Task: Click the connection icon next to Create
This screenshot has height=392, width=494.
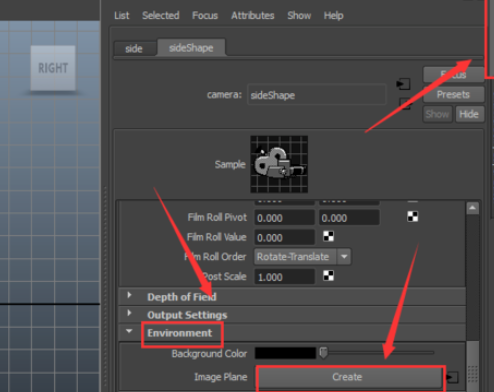Action: tap(452, 378)
